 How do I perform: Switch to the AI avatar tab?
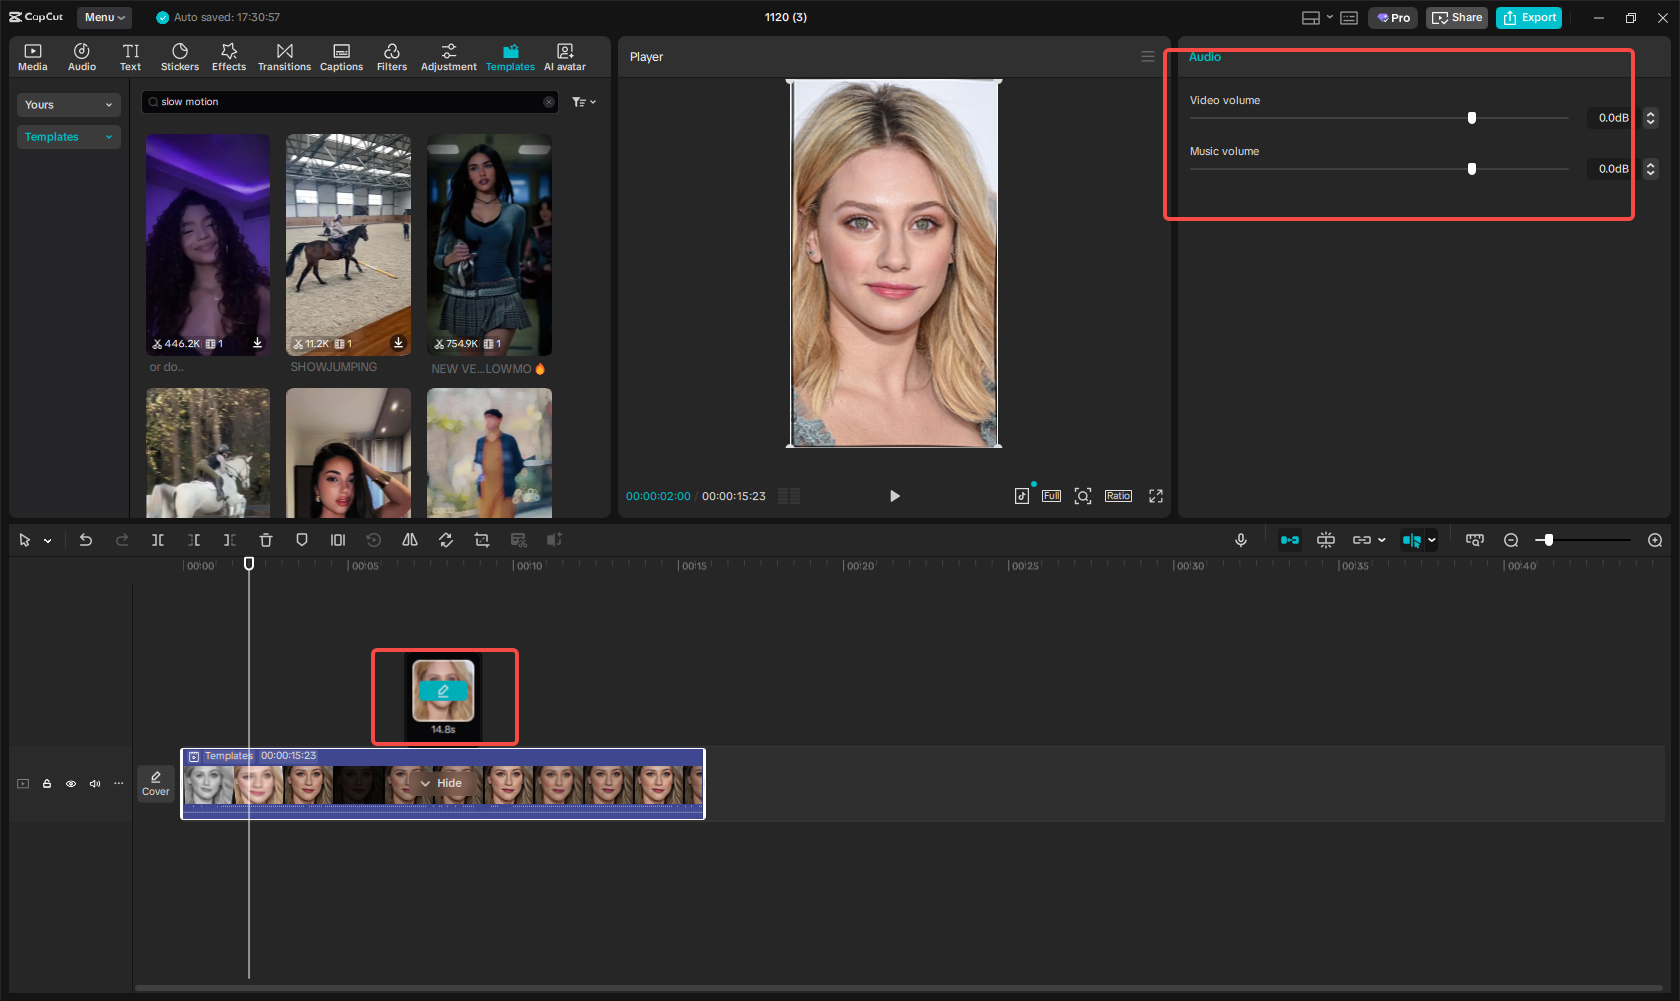[x=564, y=56]
